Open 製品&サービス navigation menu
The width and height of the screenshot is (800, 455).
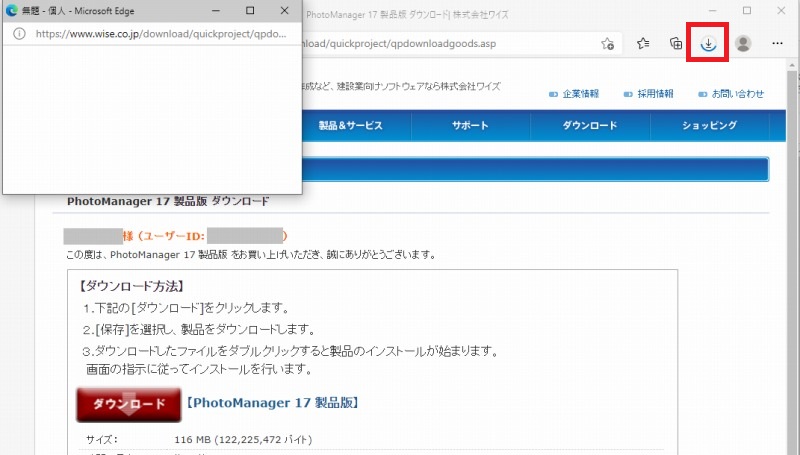click(351, 125)
